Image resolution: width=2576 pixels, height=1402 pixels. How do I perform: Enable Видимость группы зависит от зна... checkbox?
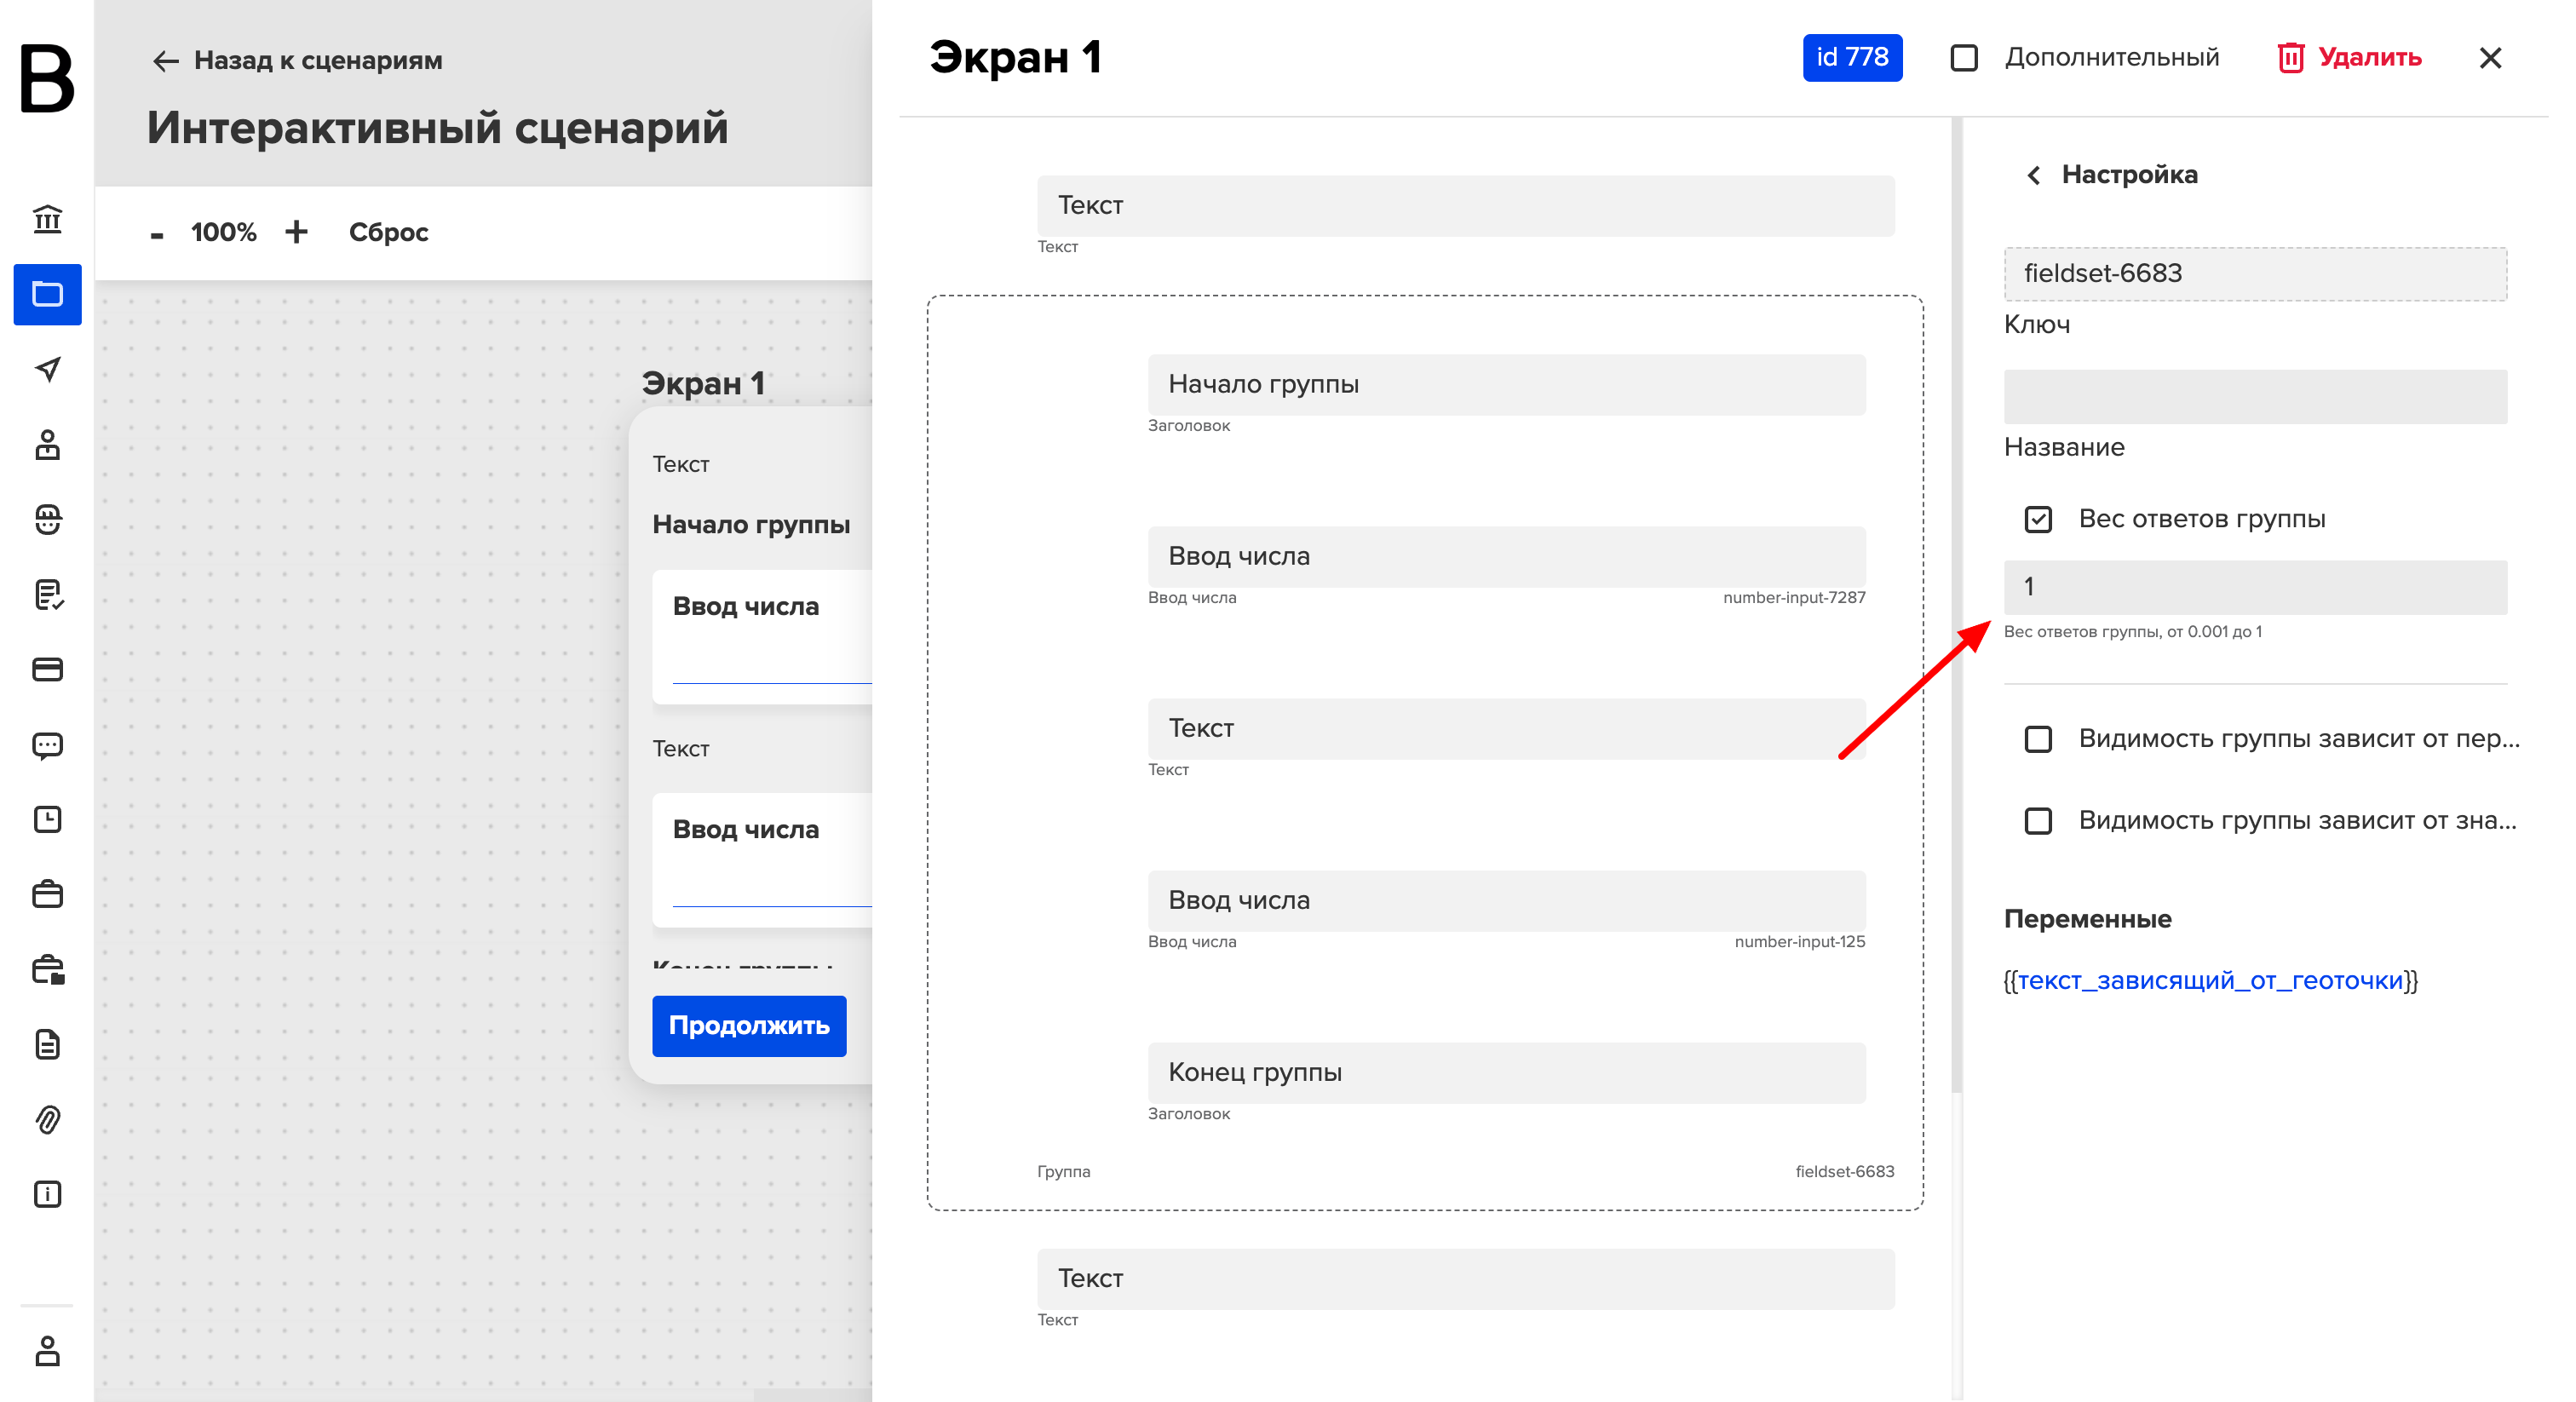pyautogui.click(x=2038, y=821)
